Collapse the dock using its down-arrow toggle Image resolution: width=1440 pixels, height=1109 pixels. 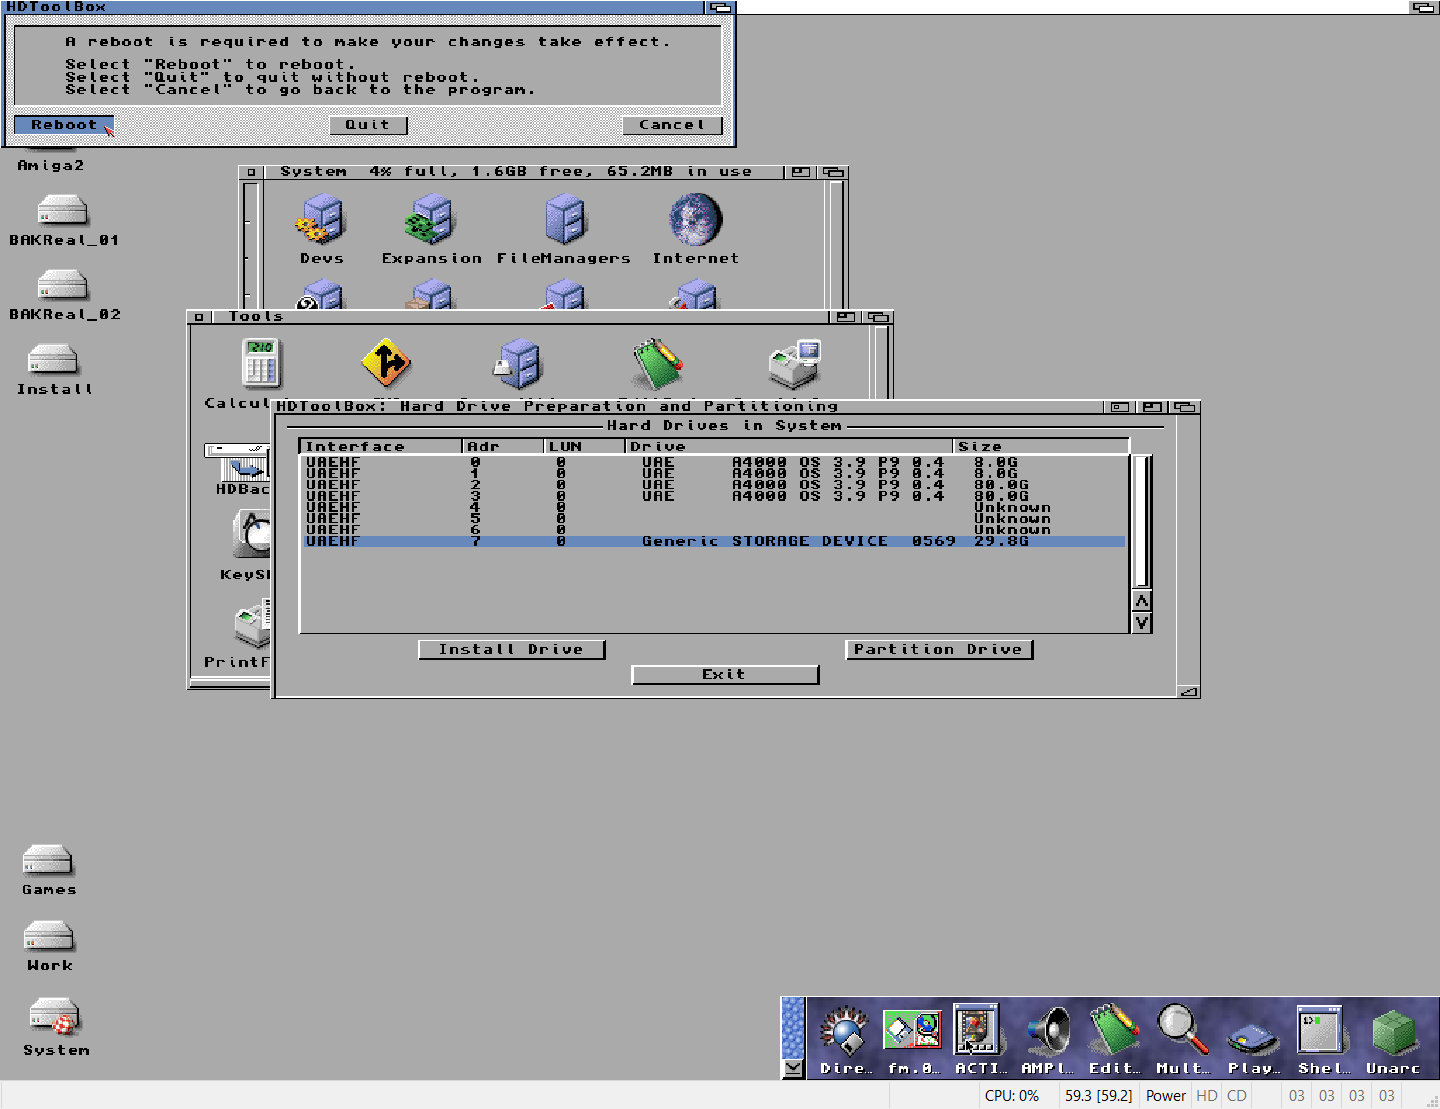793,1069
